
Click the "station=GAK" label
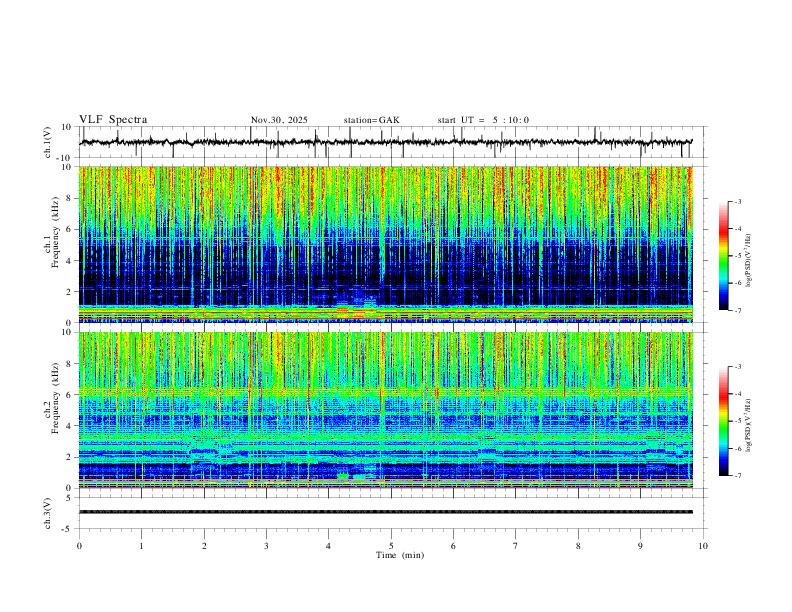coord(371,120)
